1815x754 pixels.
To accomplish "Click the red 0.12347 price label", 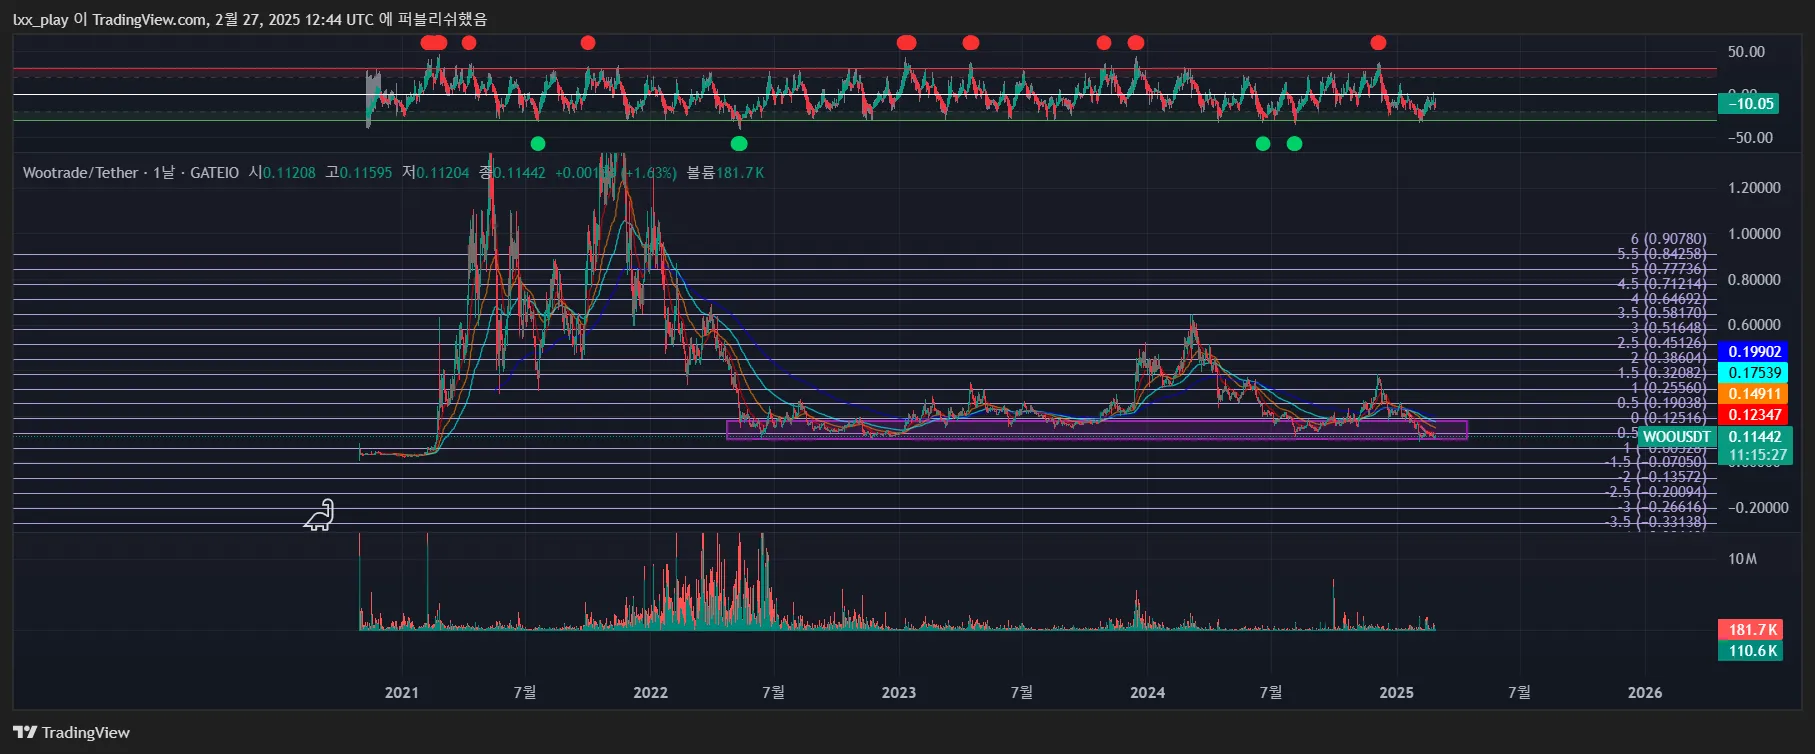I will tap(1755, 415).
